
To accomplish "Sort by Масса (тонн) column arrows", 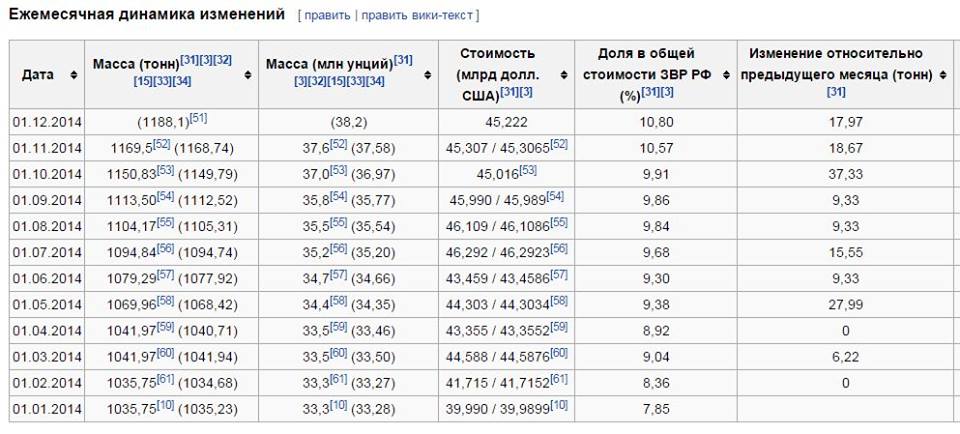I will 248,75.
